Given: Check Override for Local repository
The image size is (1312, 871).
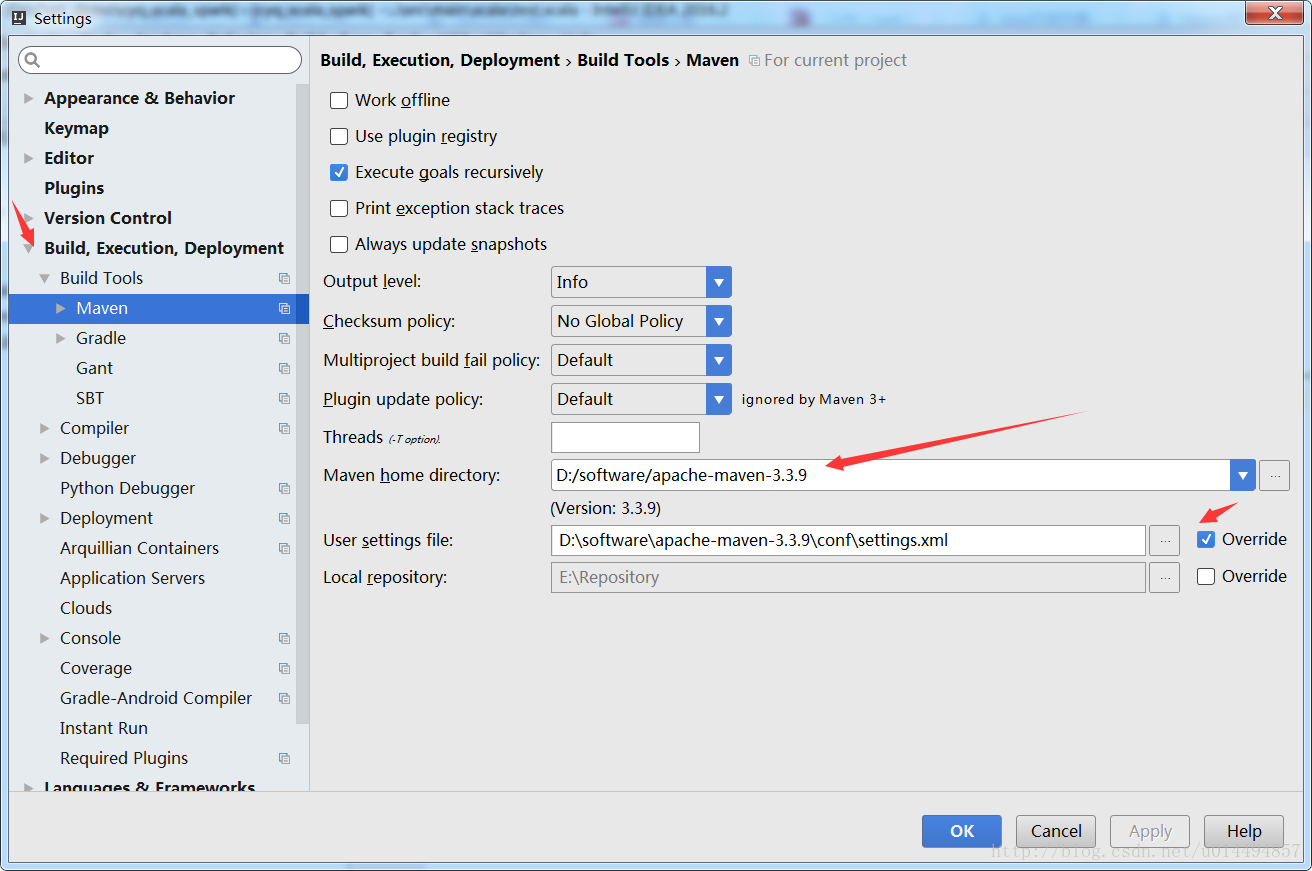Looking at the screenshot, I should click(1206, 576).
